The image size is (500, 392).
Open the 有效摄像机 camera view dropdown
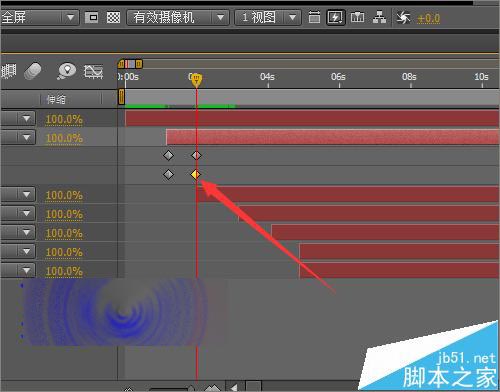coord(178,18)
